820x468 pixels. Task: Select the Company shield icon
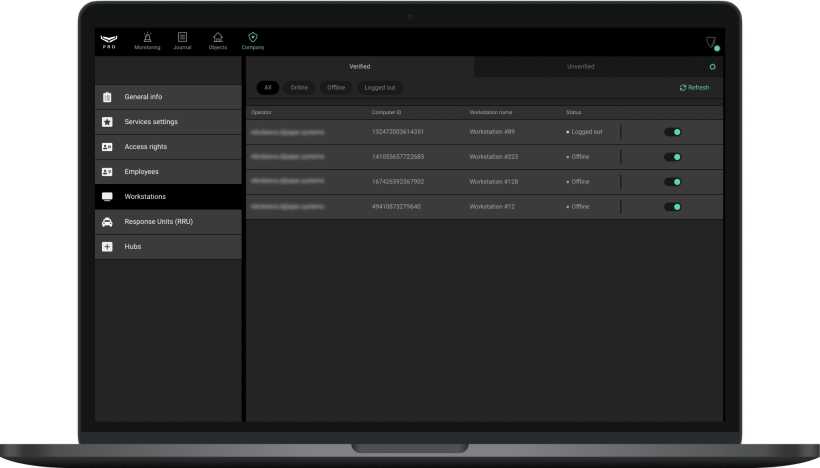pyautogui.click(x=253, y=39)
